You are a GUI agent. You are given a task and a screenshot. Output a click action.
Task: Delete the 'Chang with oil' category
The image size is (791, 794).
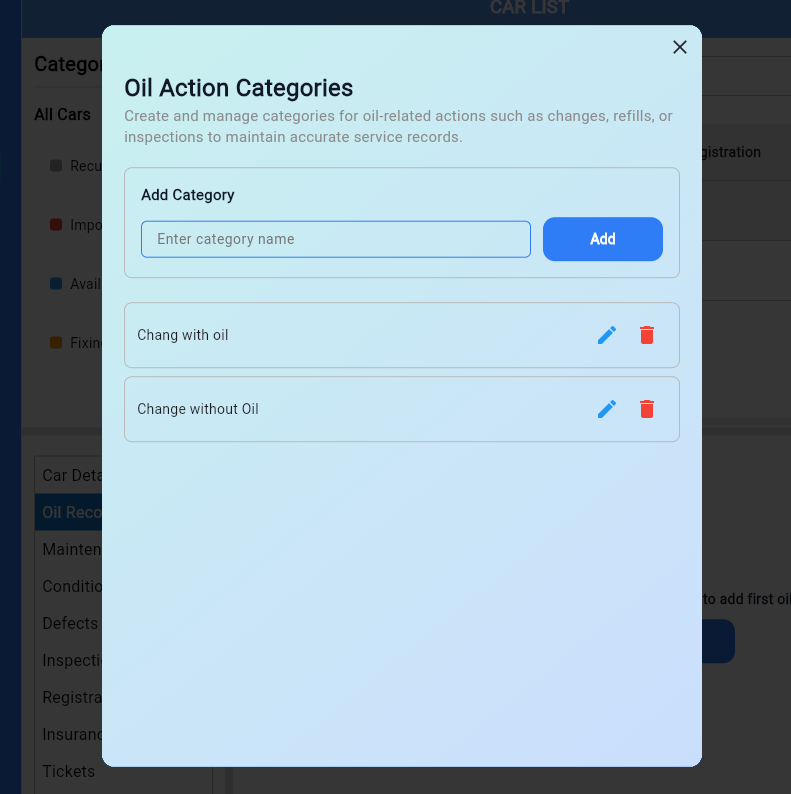point(647,335)
